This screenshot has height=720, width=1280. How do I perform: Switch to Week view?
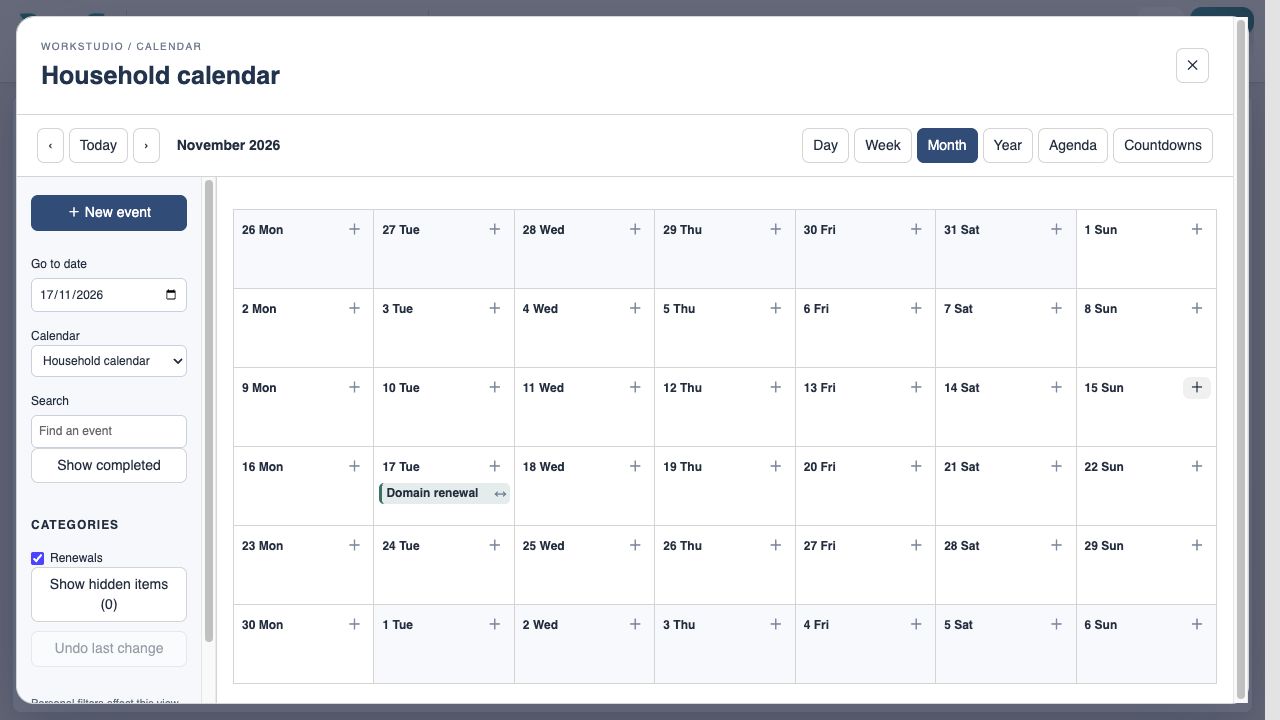[x=883, y=145]
